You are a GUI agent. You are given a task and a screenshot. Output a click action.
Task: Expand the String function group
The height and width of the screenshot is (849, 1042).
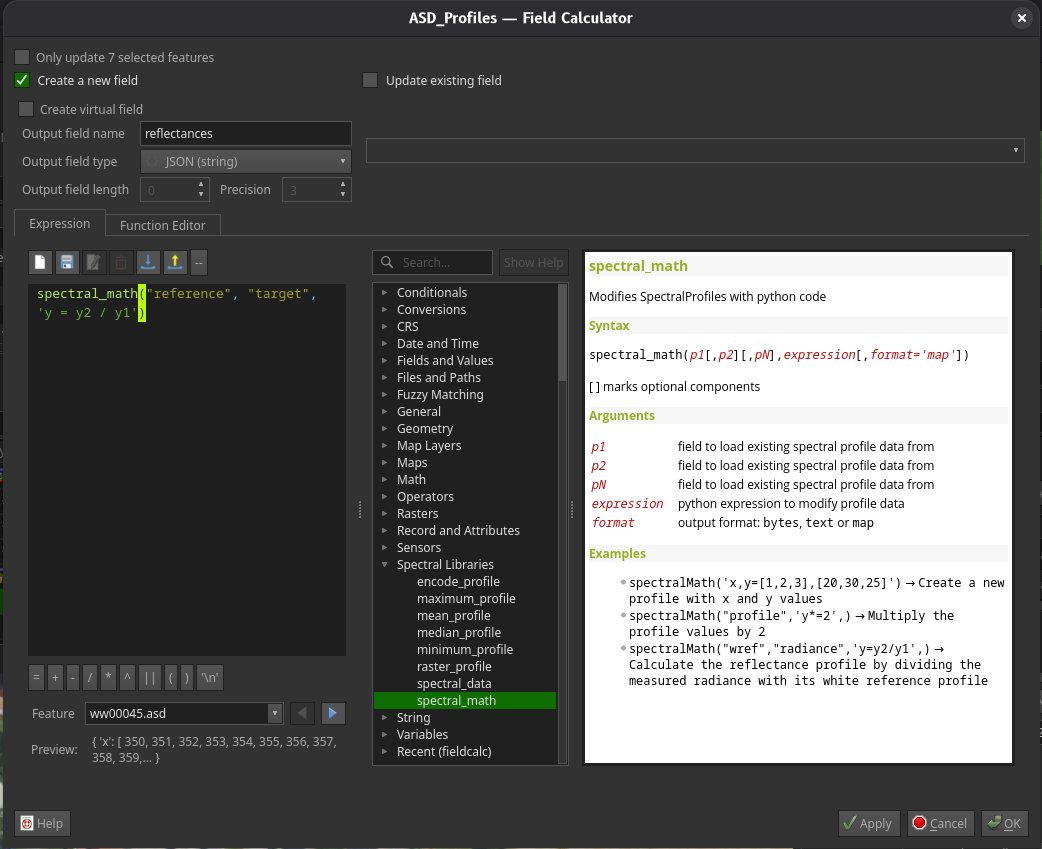pos(384,717)
